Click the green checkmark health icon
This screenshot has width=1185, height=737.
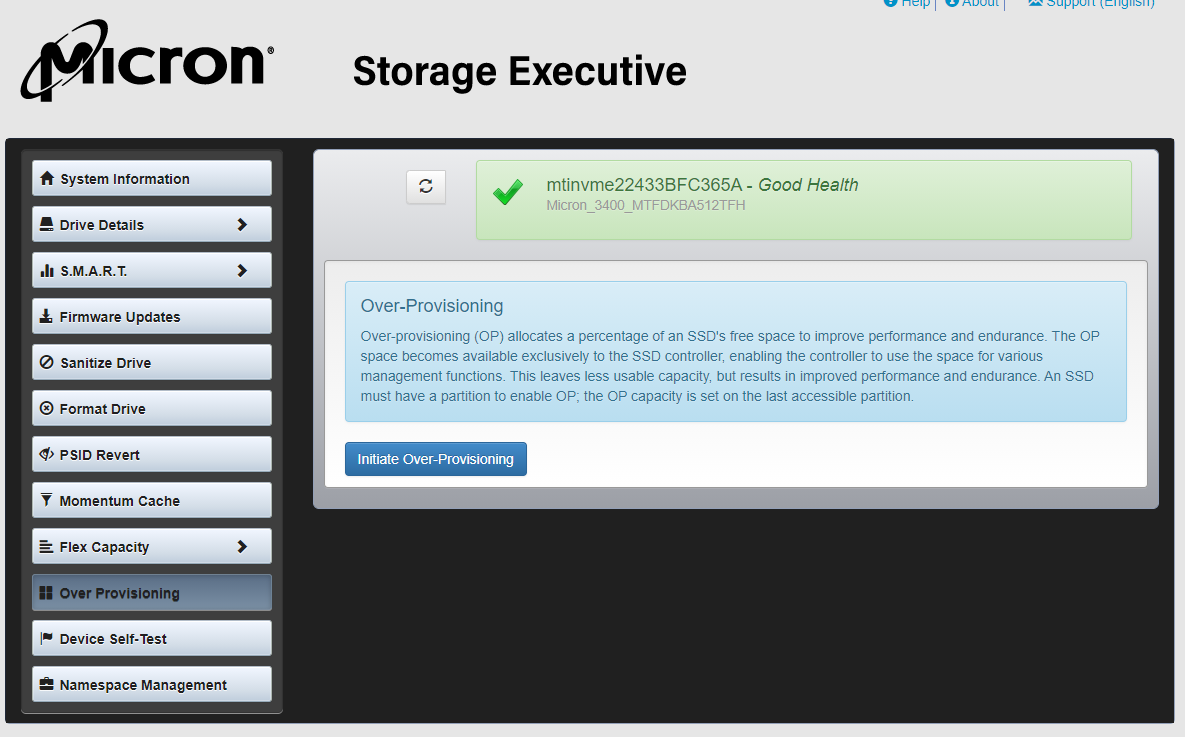point(508,193)
